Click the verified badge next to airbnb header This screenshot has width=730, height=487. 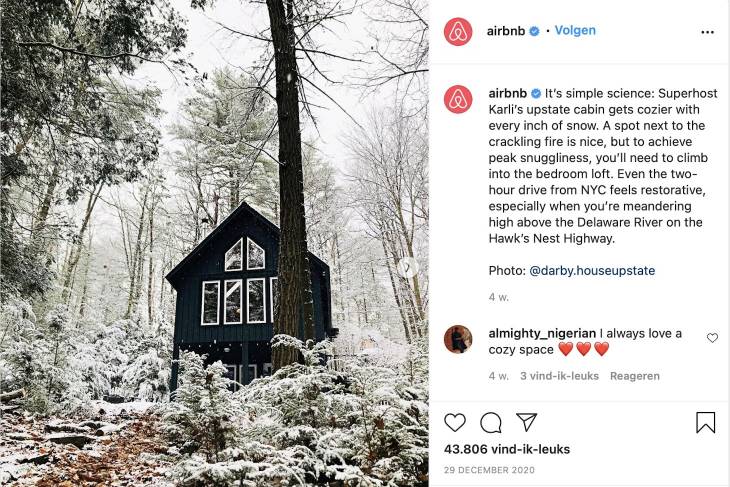coord(534,31)
